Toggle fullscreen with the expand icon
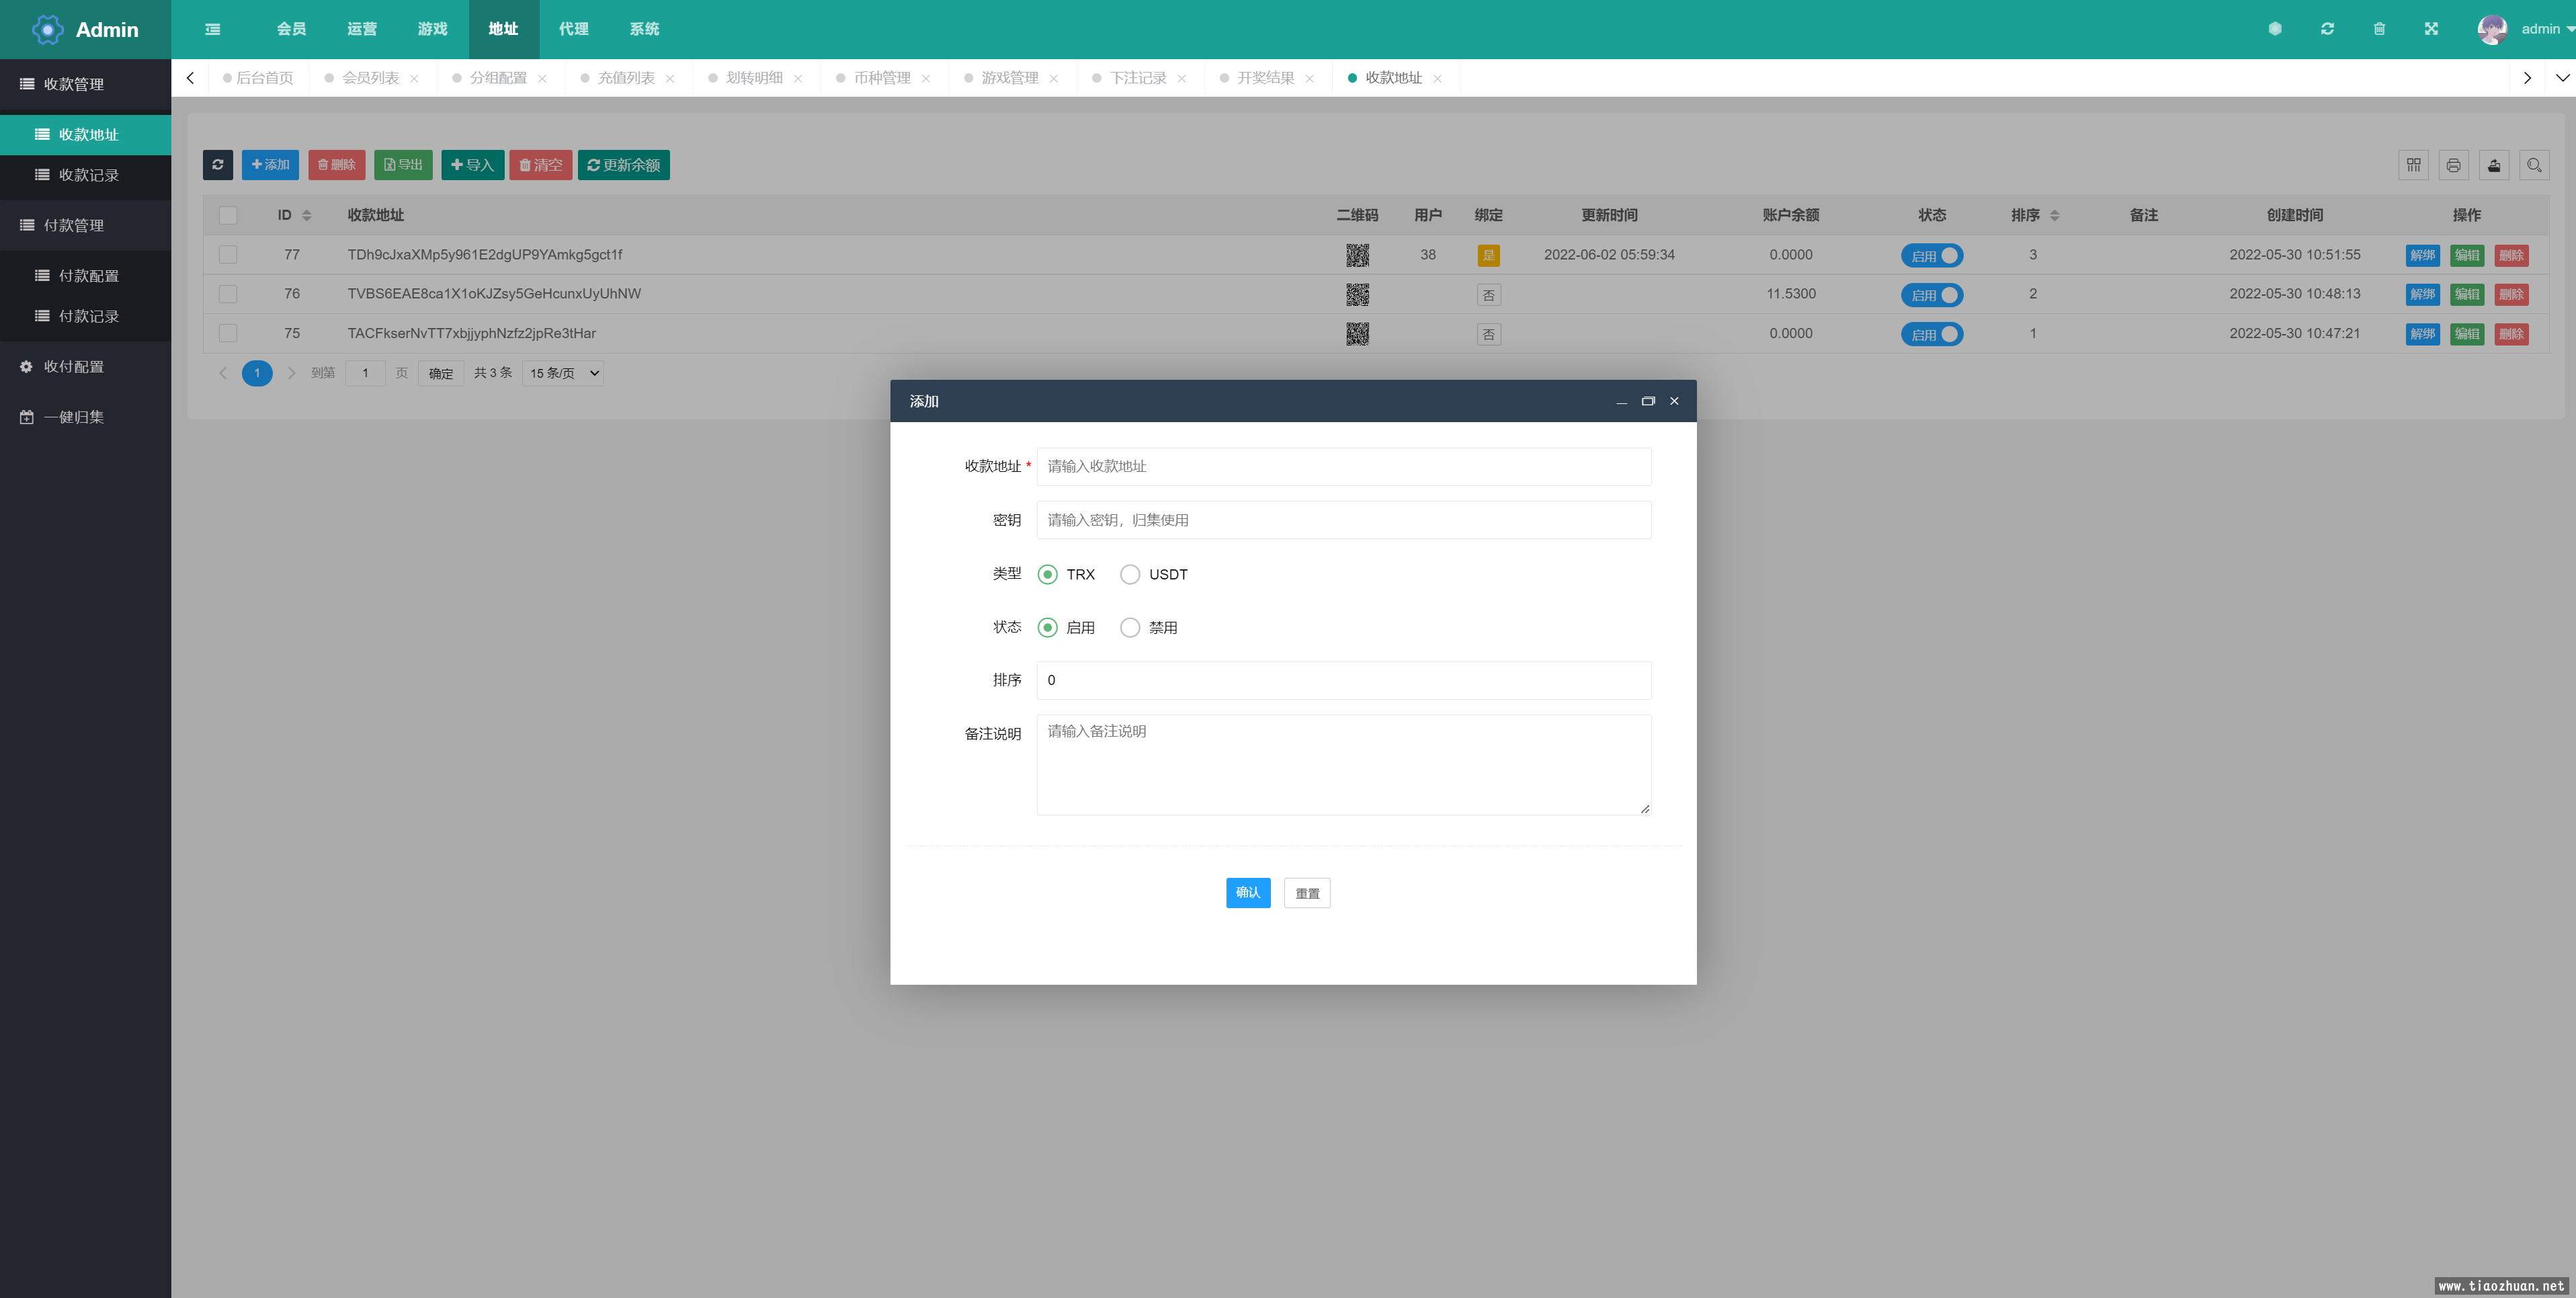 click(2431, 29)
